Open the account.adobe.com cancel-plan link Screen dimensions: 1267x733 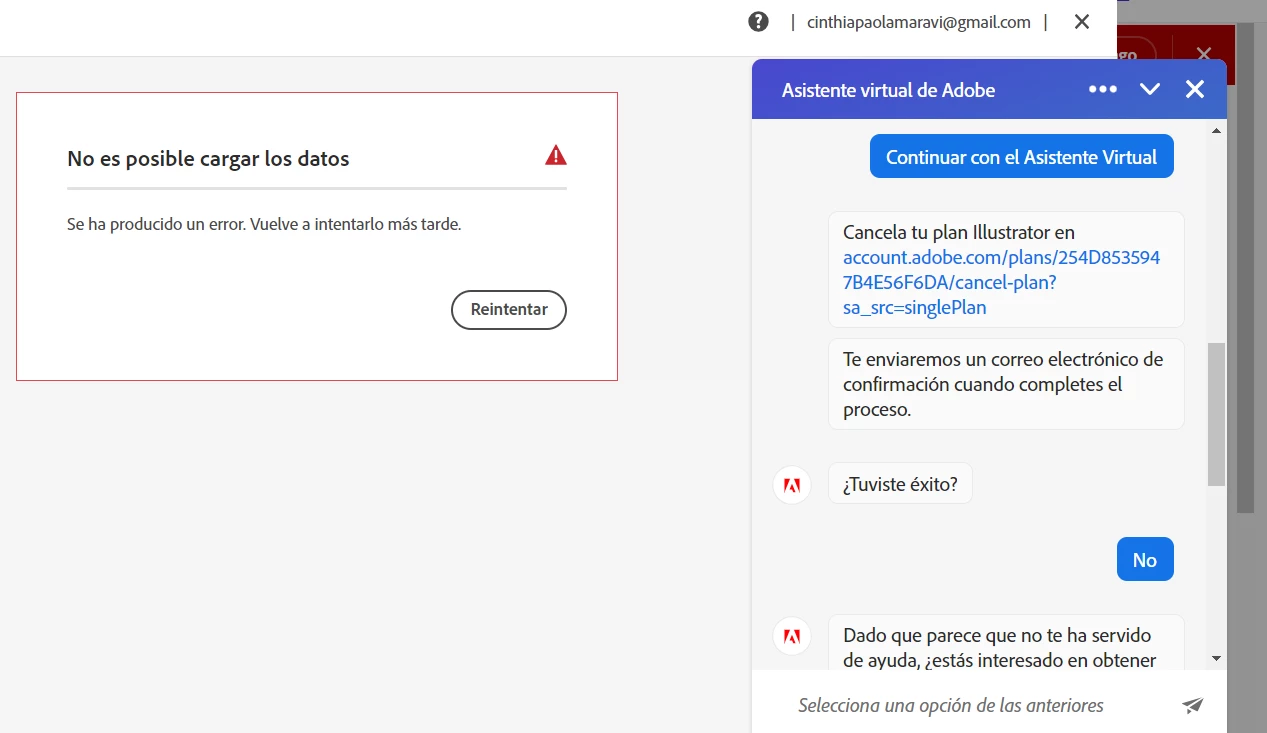[1001, 282]
